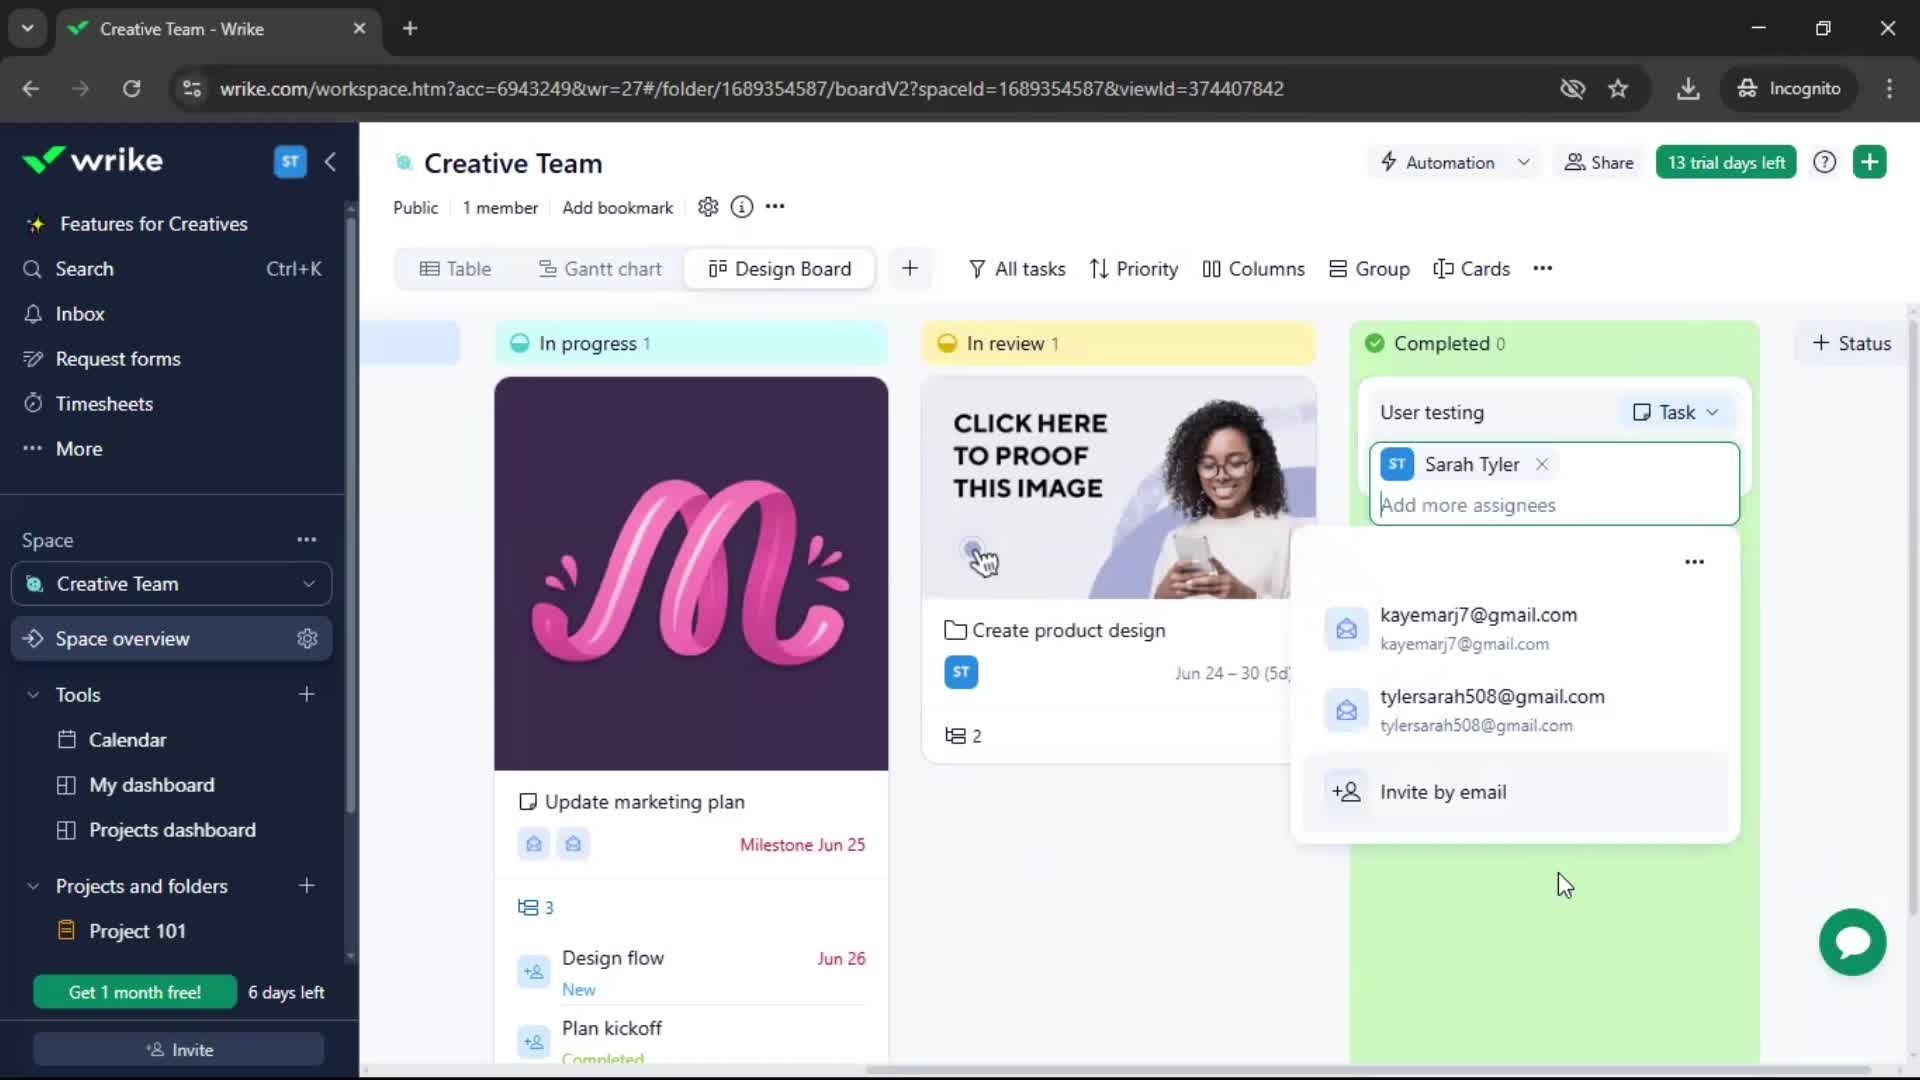Open the Update marketing plan card image
Image resolution: width=1920 pixels, height=1080 pixels.
[691, 574]
